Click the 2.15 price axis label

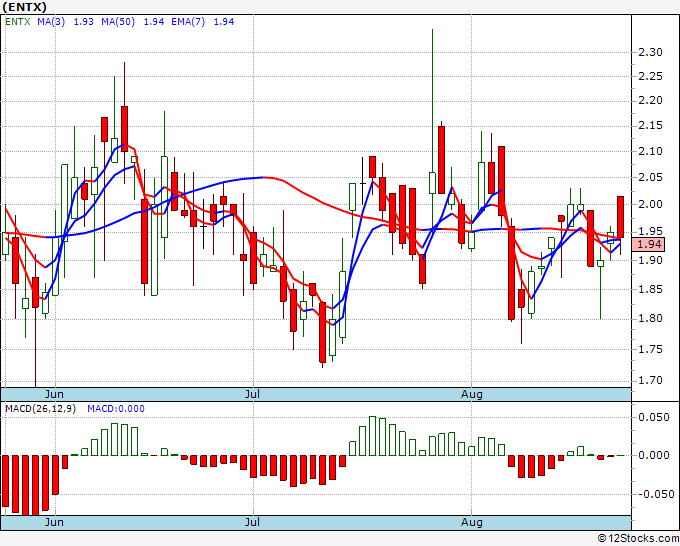click(651, 126)
